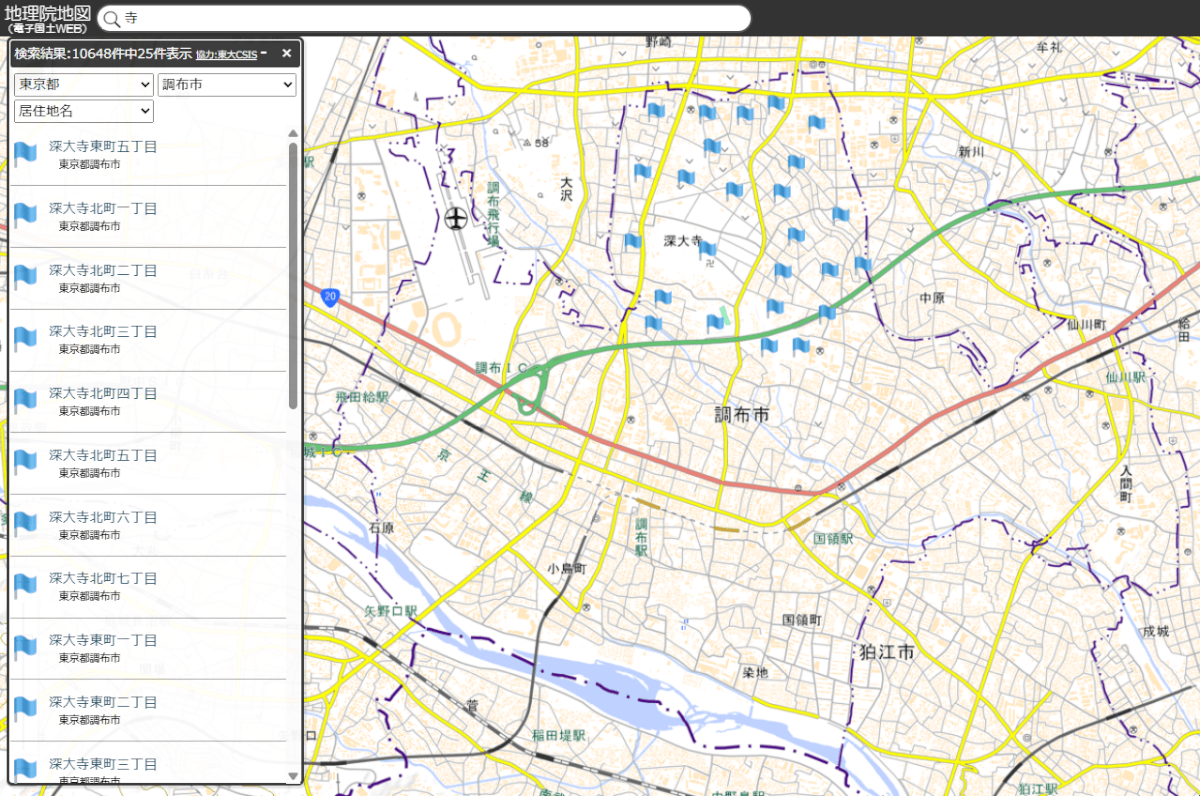Choose the 深大寺北町四丁目 result entry

coord(103,394)
